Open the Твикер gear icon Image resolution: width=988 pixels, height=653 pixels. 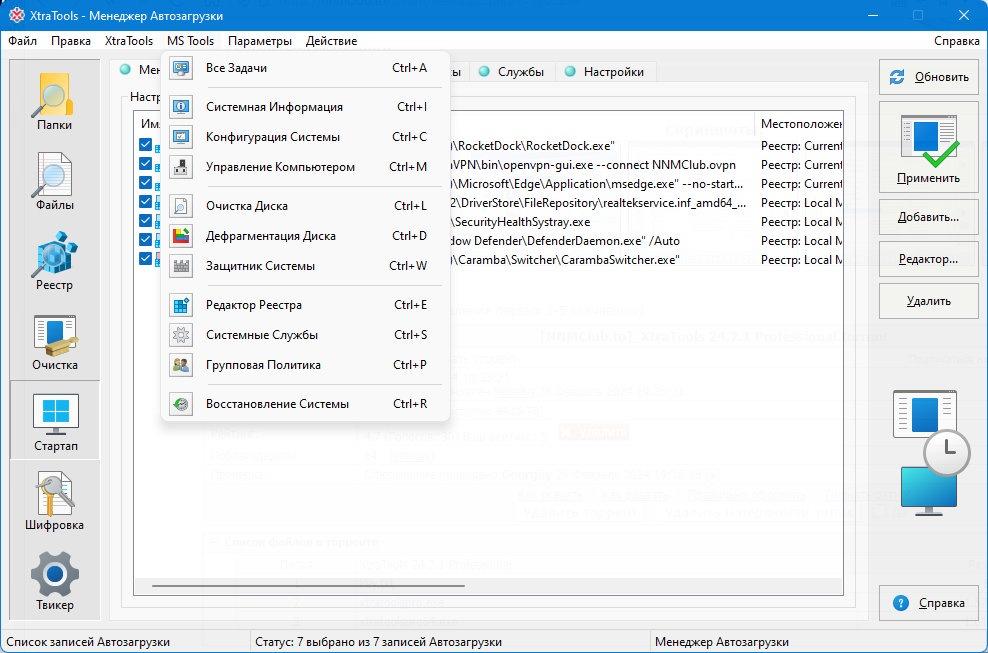pyautogui.click(x=54, y=581)
